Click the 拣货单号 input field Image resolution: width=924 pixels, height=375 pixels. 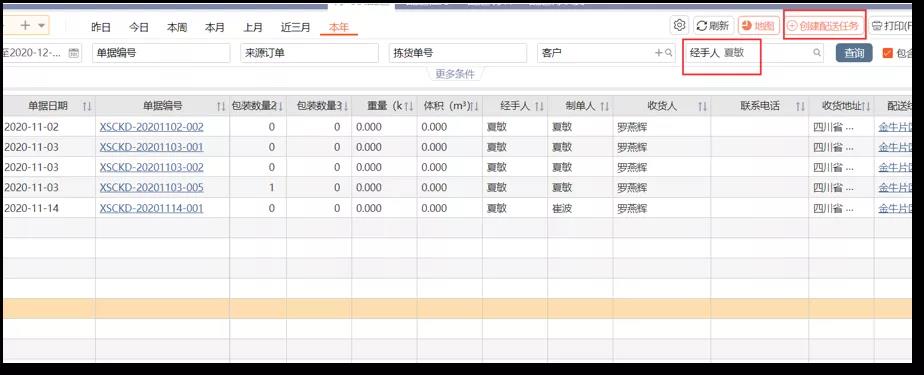point(458,52)
